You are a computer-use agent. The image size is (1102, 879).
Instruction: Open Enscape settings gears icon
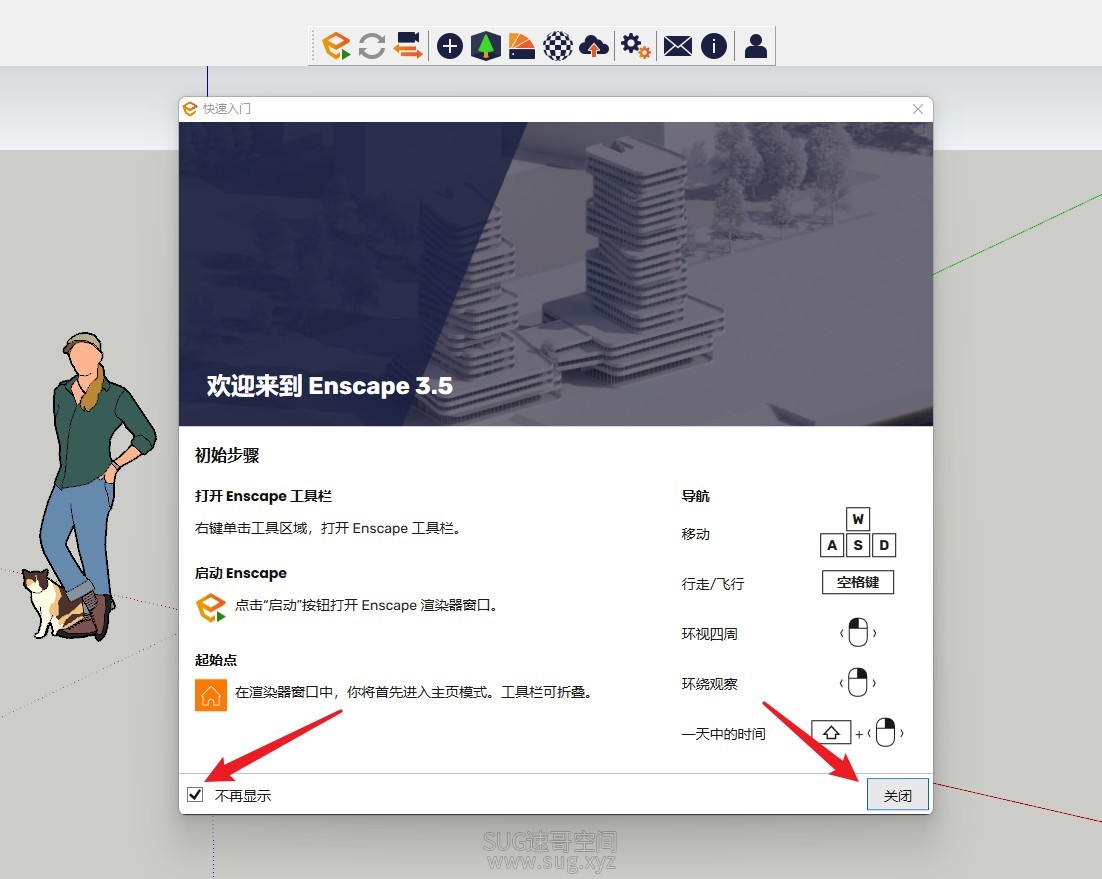[635, 46]
